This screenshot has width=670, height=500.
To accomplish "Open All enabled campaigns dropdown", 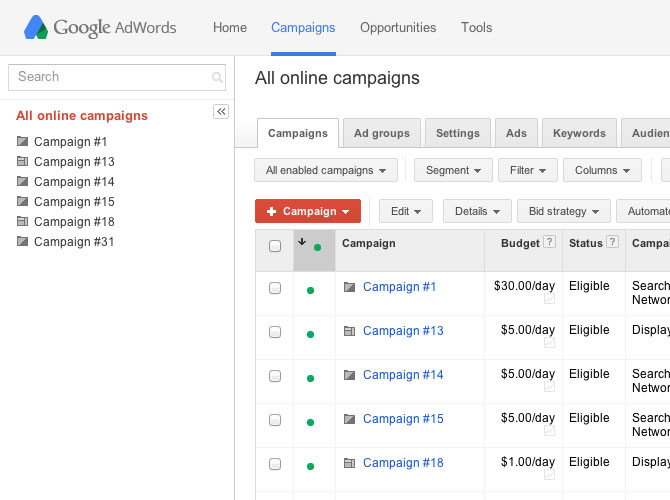I will tap(326, 170).
